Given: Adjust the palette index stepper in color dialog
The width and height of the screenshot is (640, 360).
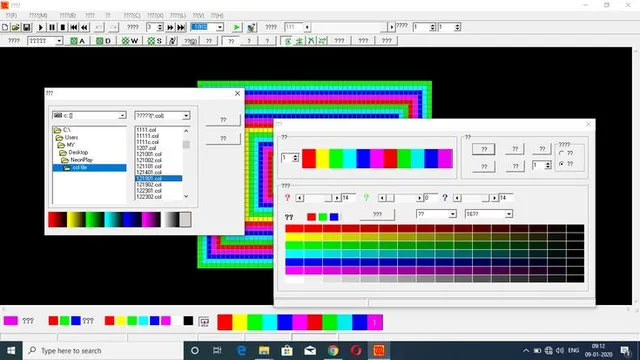Looking at the screenshot, I should [295, 158].
